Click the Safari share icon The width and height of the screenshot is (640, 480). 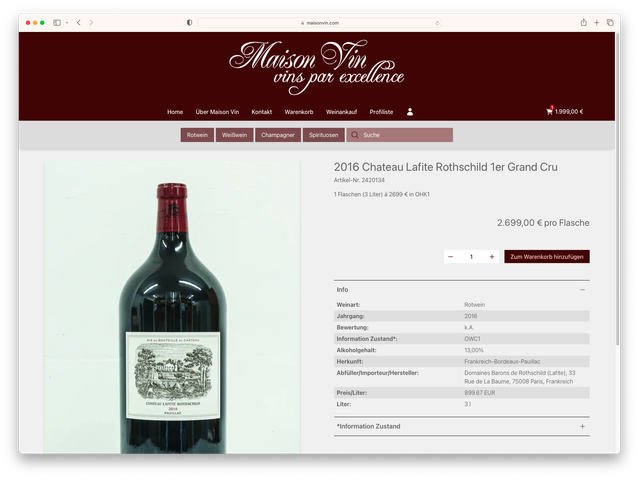click(584, 22)
